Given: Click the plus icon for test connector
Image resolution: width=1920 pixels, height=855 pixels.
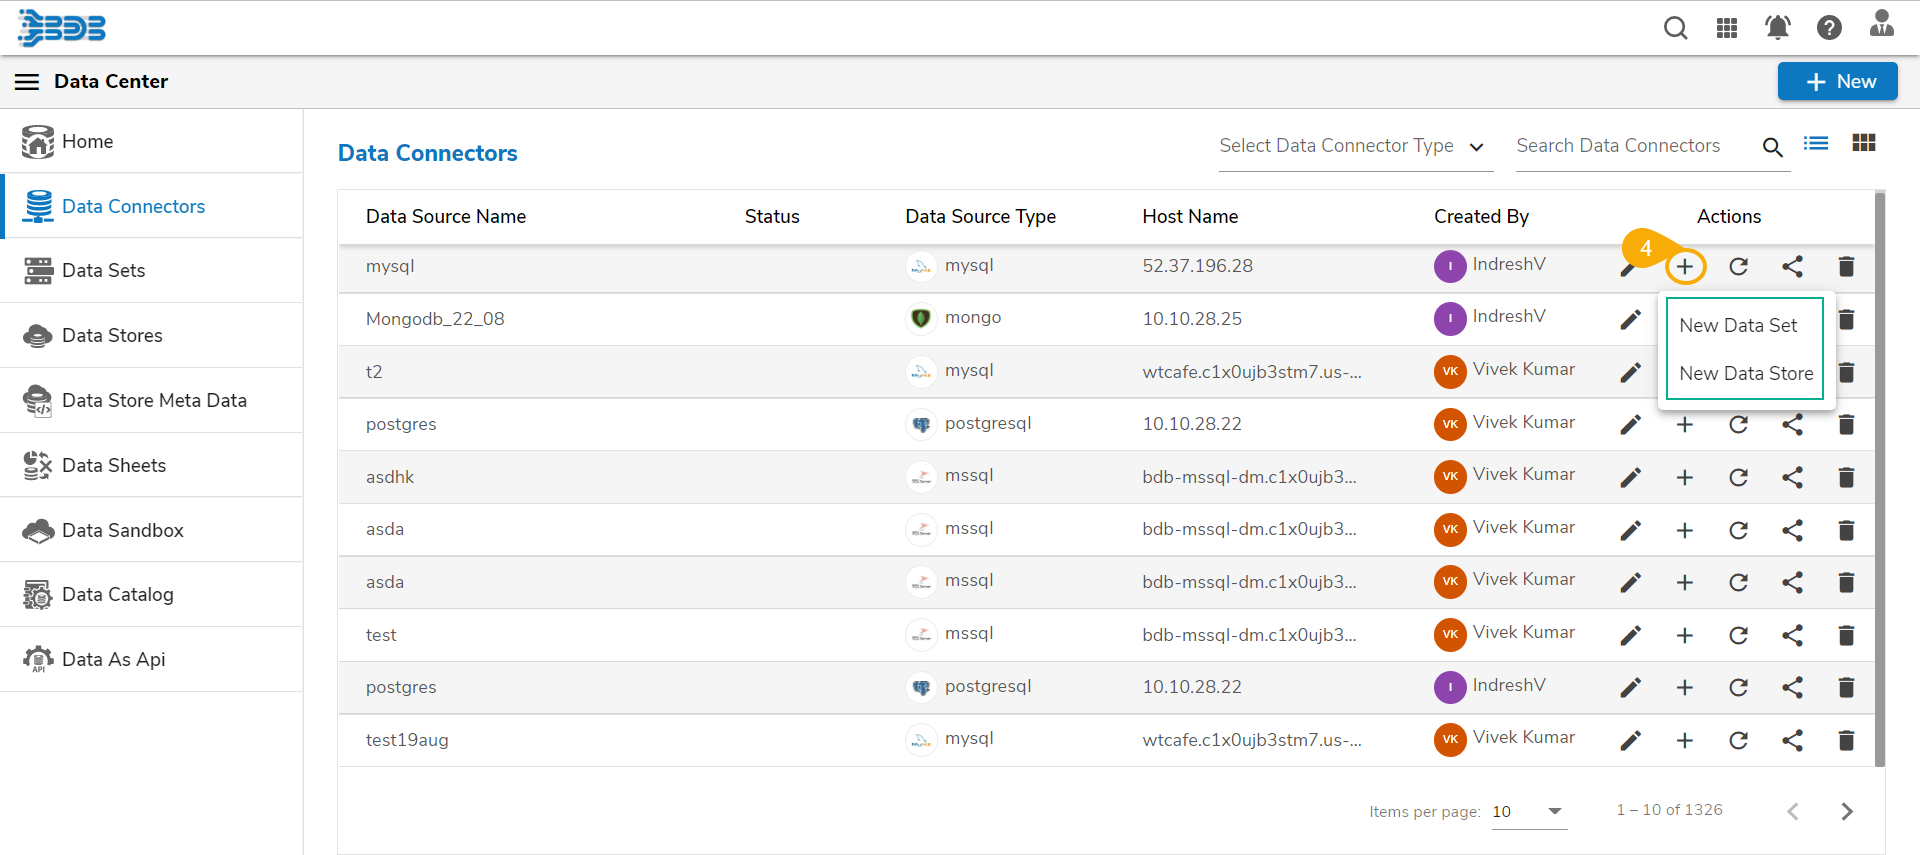Looking at the screenshot, I should [1684, 636].
